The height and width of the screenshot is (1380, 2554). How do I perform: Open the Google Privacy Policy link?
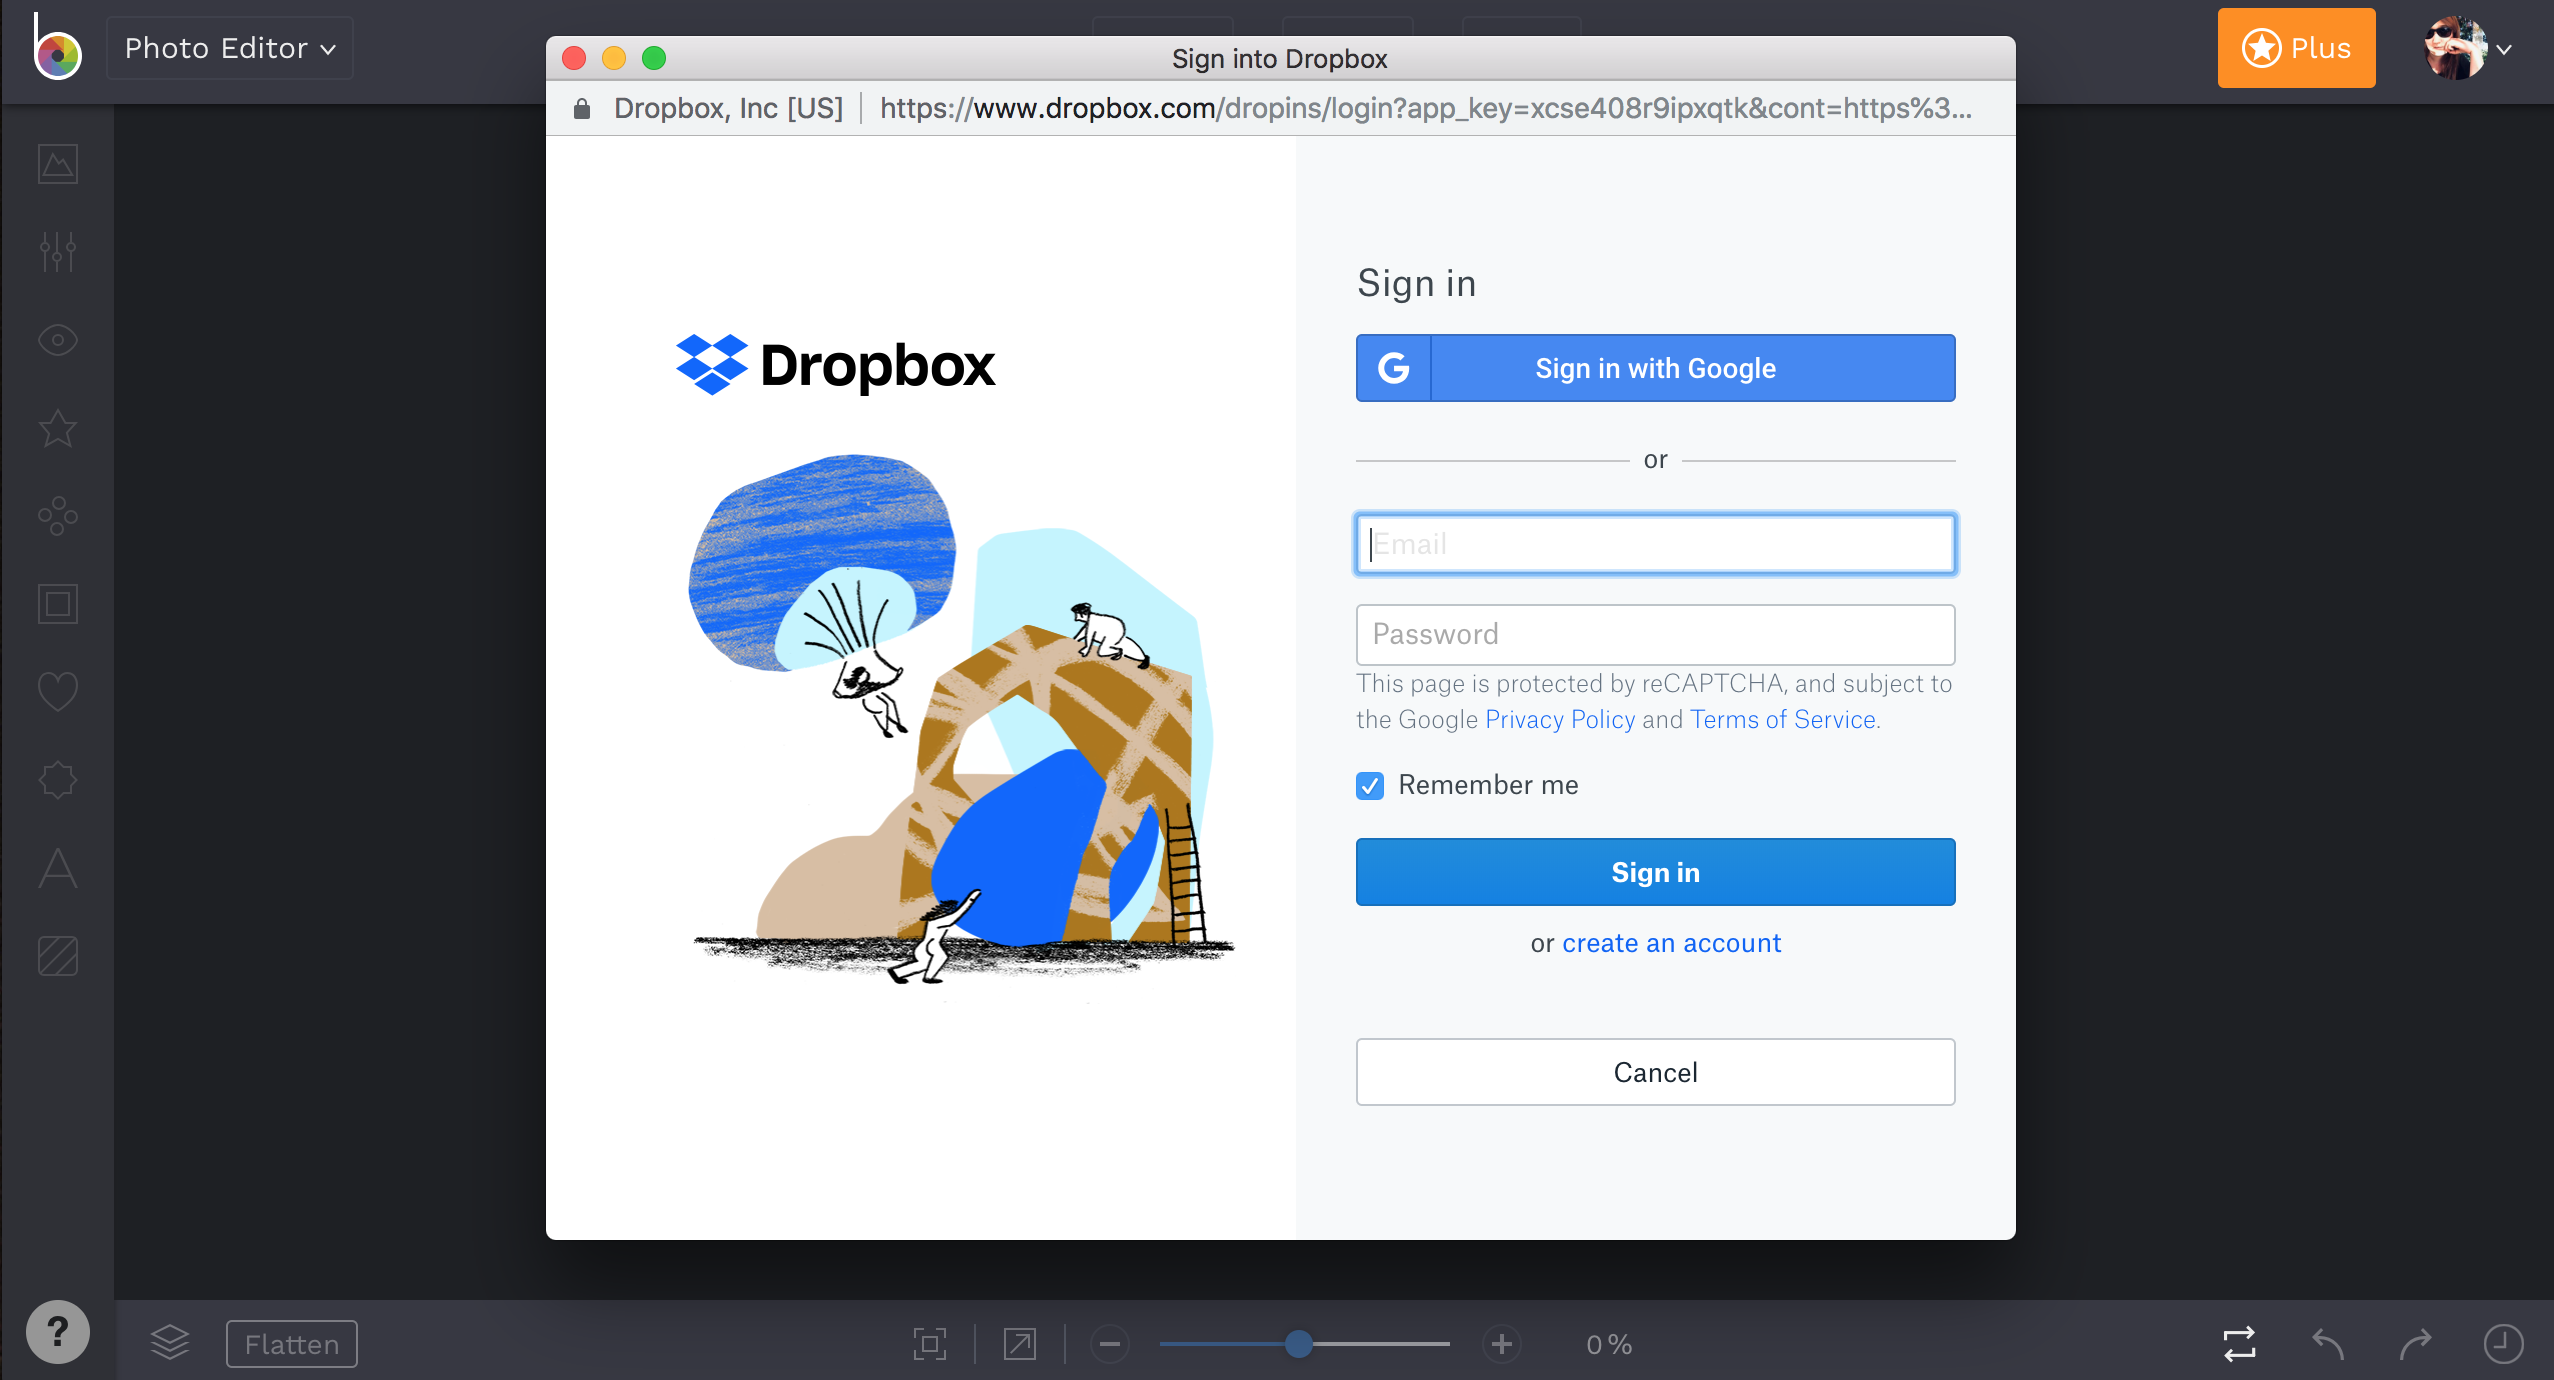pyautogui.click(x=1560, y=719)
